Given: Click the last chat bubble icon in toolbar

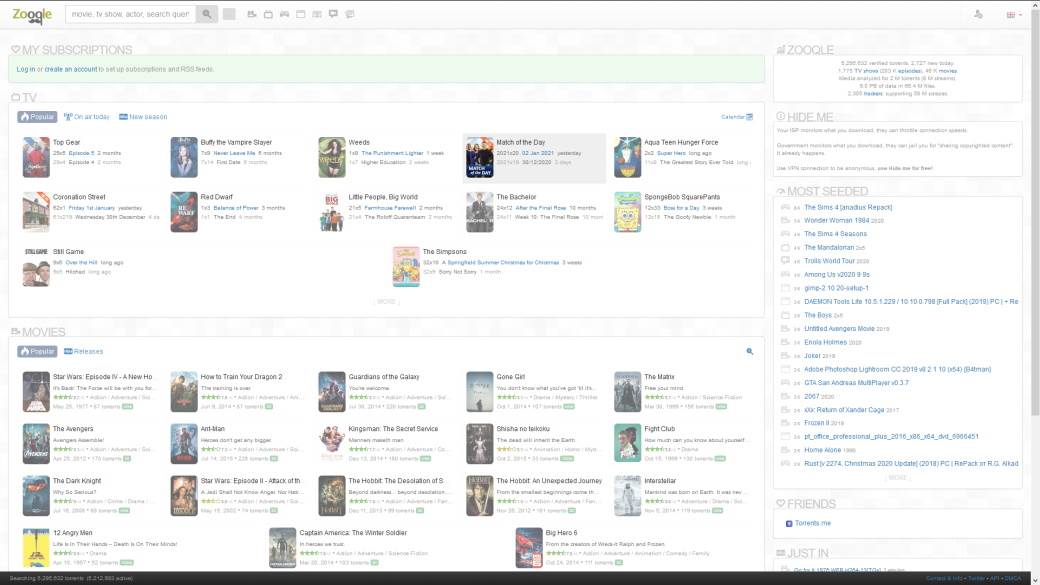Looking at the screenshot, I should click(x=348, y=14).
